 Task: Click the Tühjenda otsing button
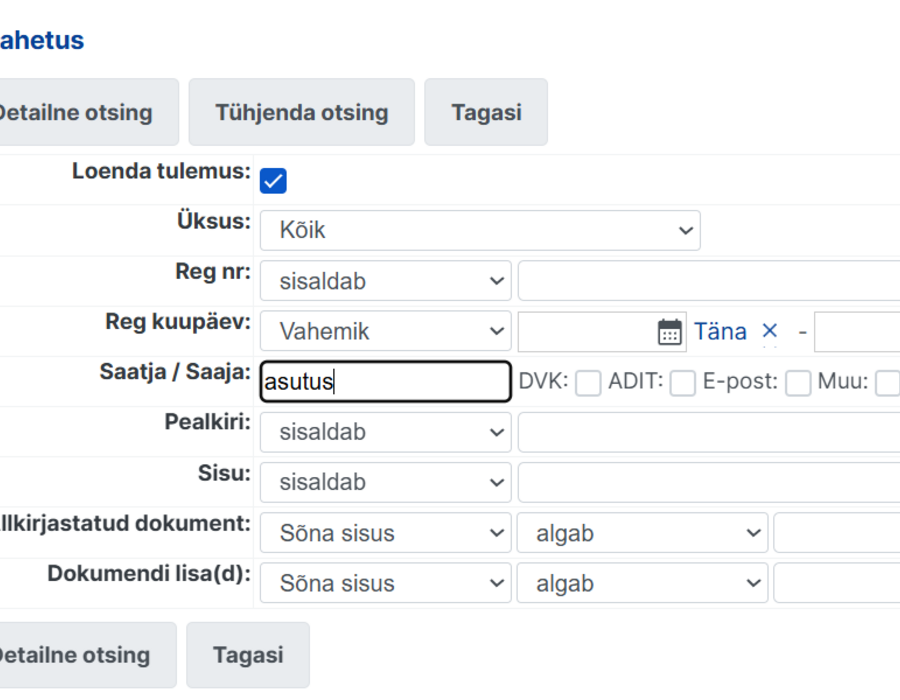pos(302,112)
